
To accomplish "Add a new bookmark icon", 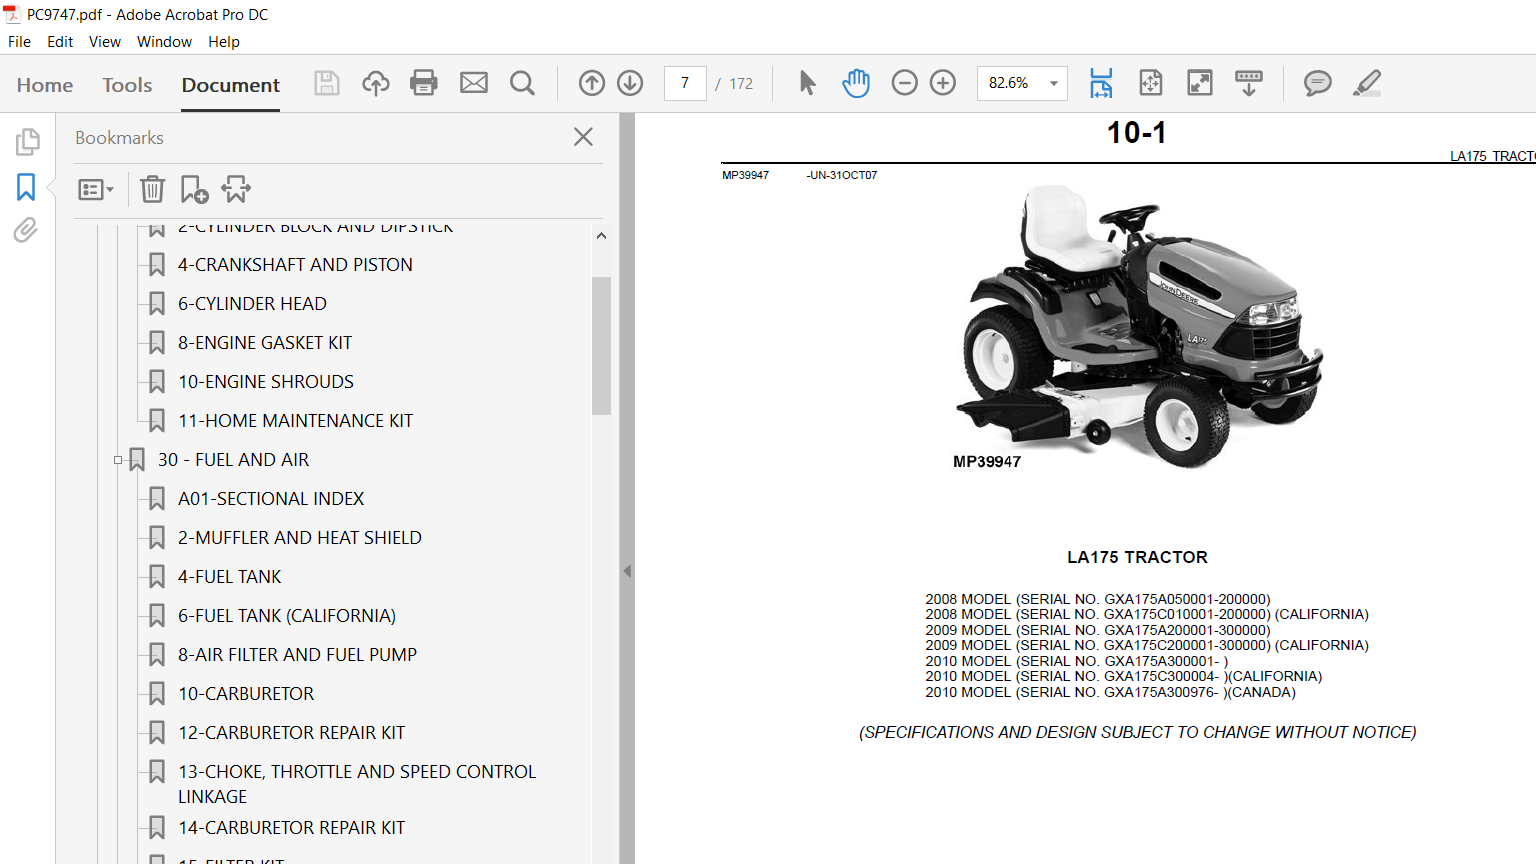I will point(194,189).
